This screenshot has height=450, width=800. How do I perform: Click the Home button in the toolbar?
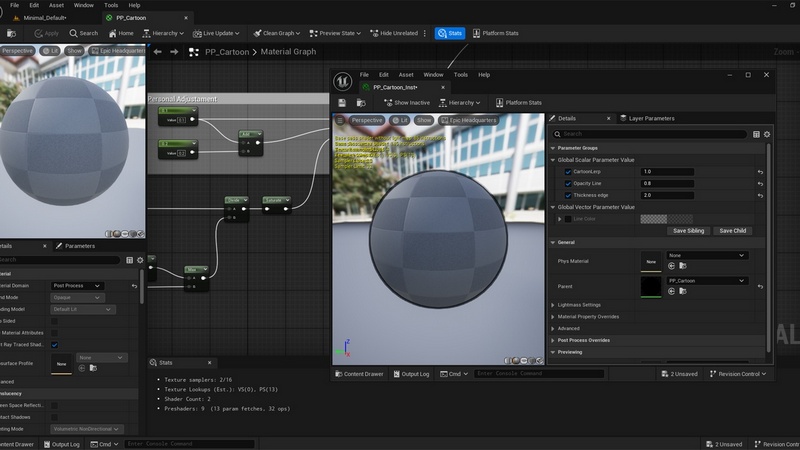(120, 33)
